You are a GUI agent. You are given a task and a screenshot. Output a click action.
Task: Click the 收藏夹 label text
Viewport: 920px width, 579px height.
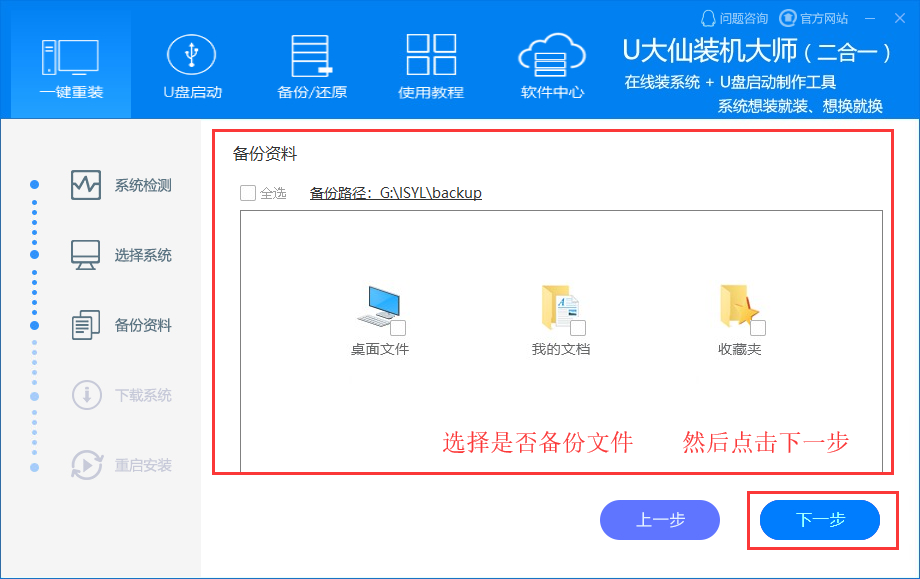click(x=739, y=350)
